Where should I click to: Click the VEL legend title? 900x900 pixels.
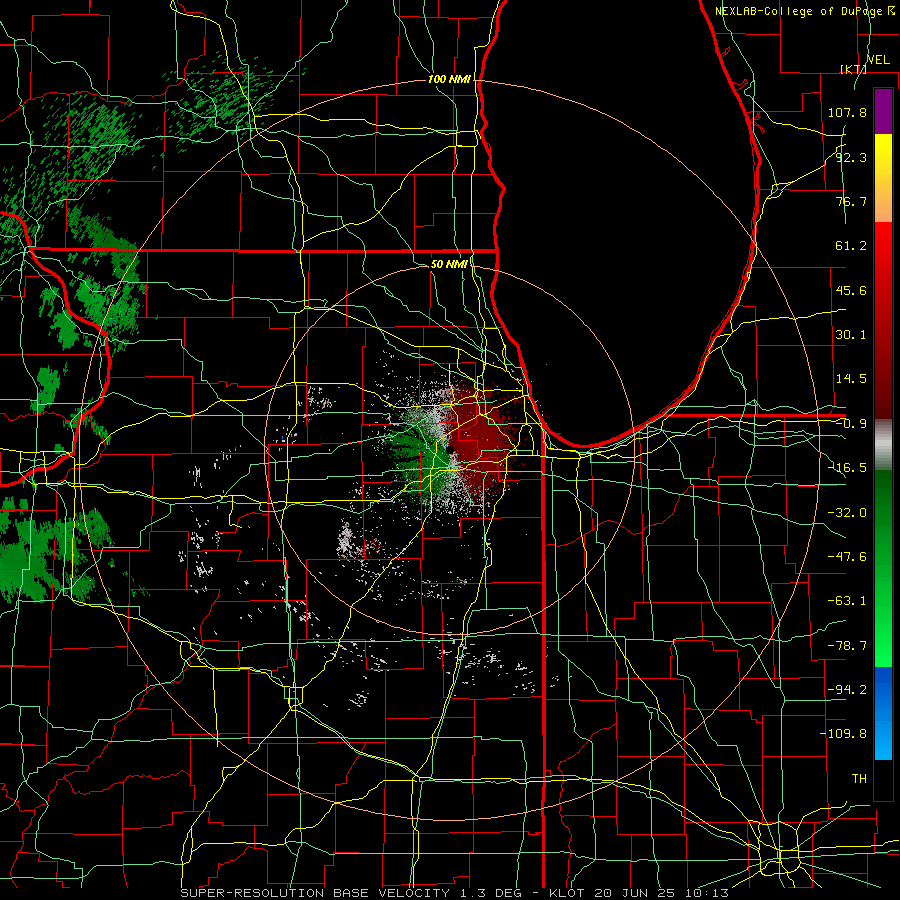(x=878, y=60)
